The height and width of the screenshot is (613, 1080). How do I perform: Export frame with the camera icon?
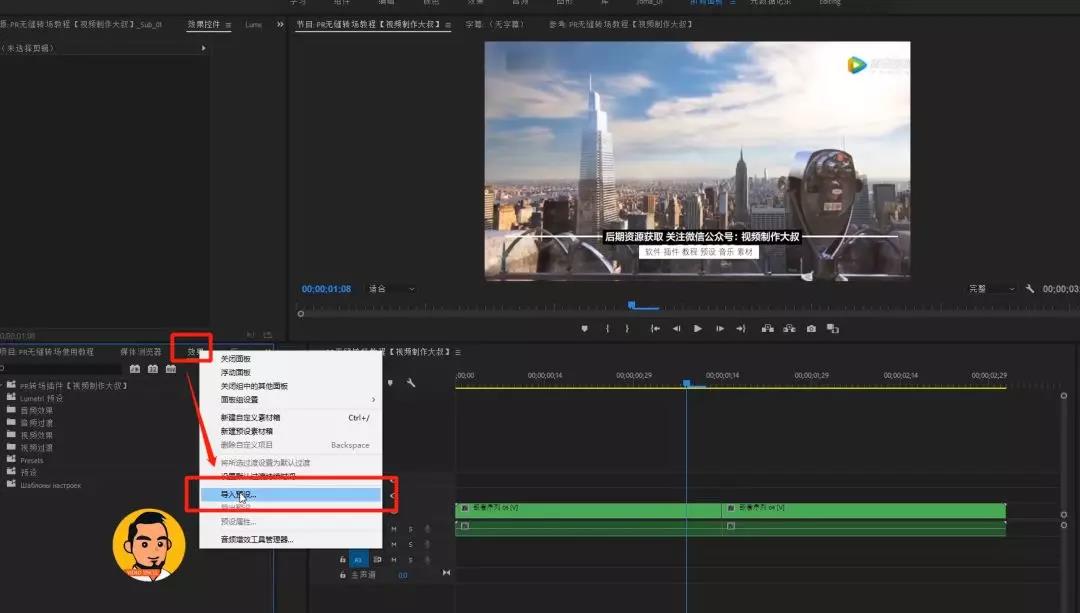811,329
